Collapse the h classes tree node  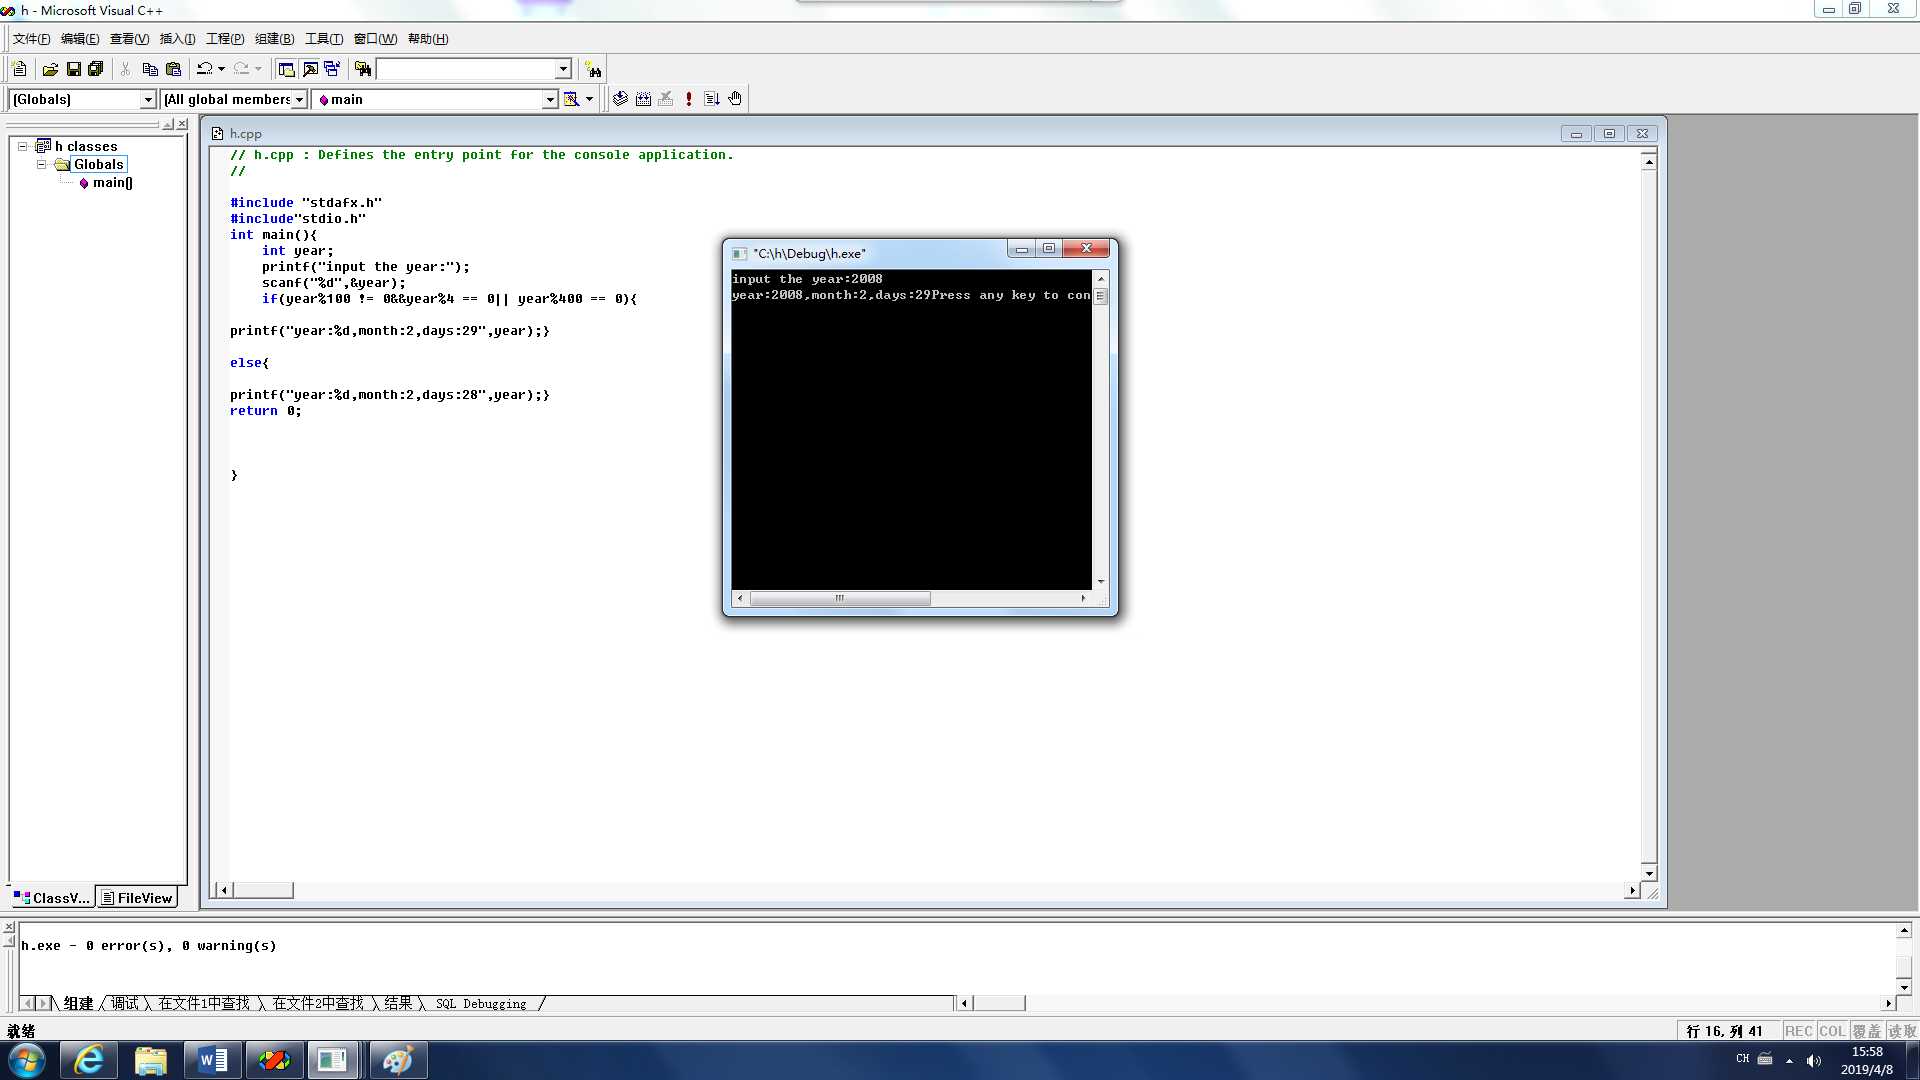click(22, 146)
